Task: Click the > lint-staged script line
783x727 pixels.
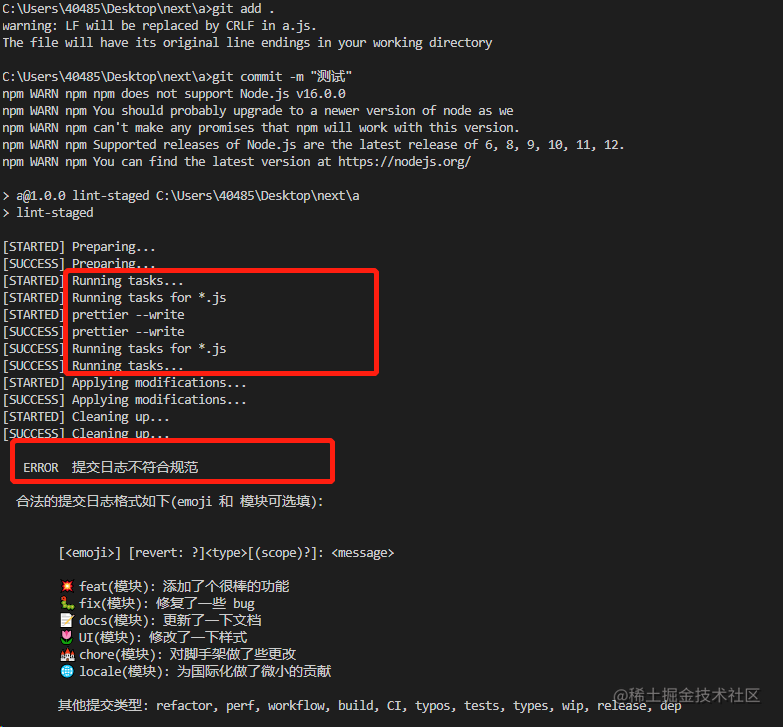Action: coord(48,212)
